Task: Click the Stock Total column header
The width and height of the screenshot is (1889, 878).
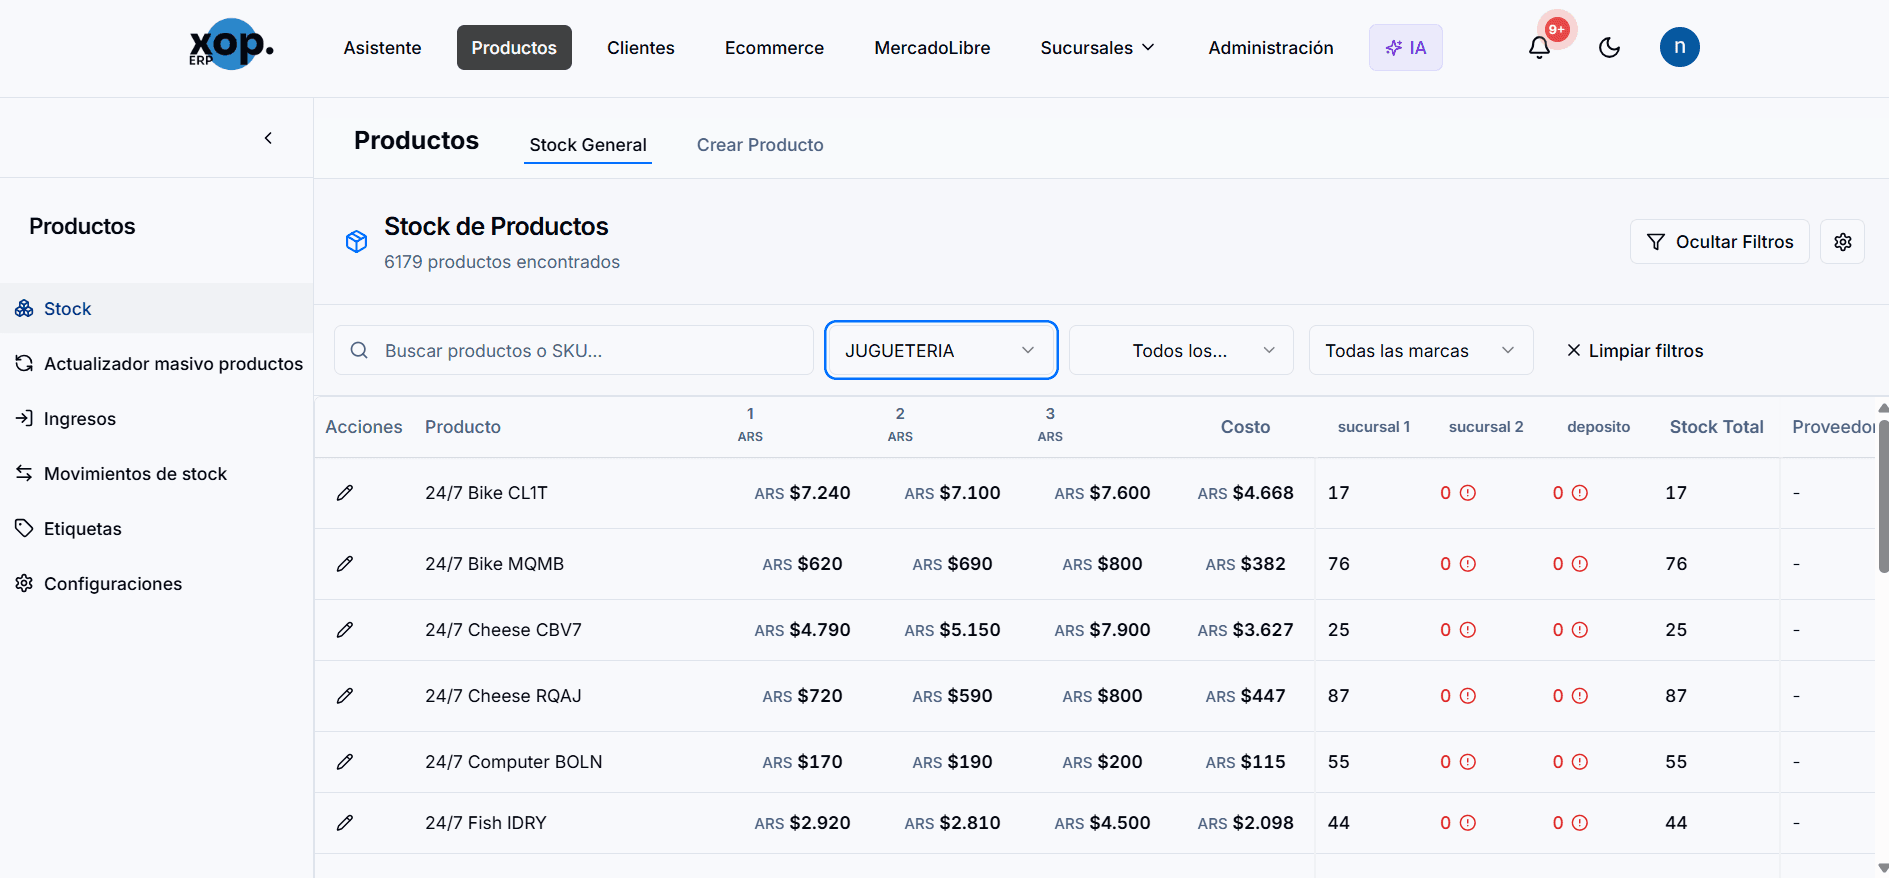Action: pos(1717,427)
